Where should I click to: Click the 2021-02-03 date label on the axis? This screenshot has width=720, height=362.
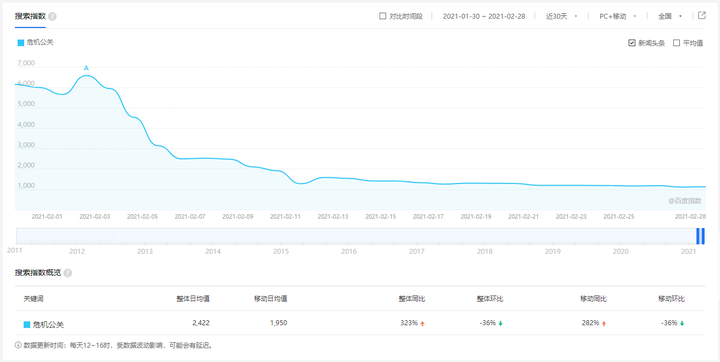point(95,216)
